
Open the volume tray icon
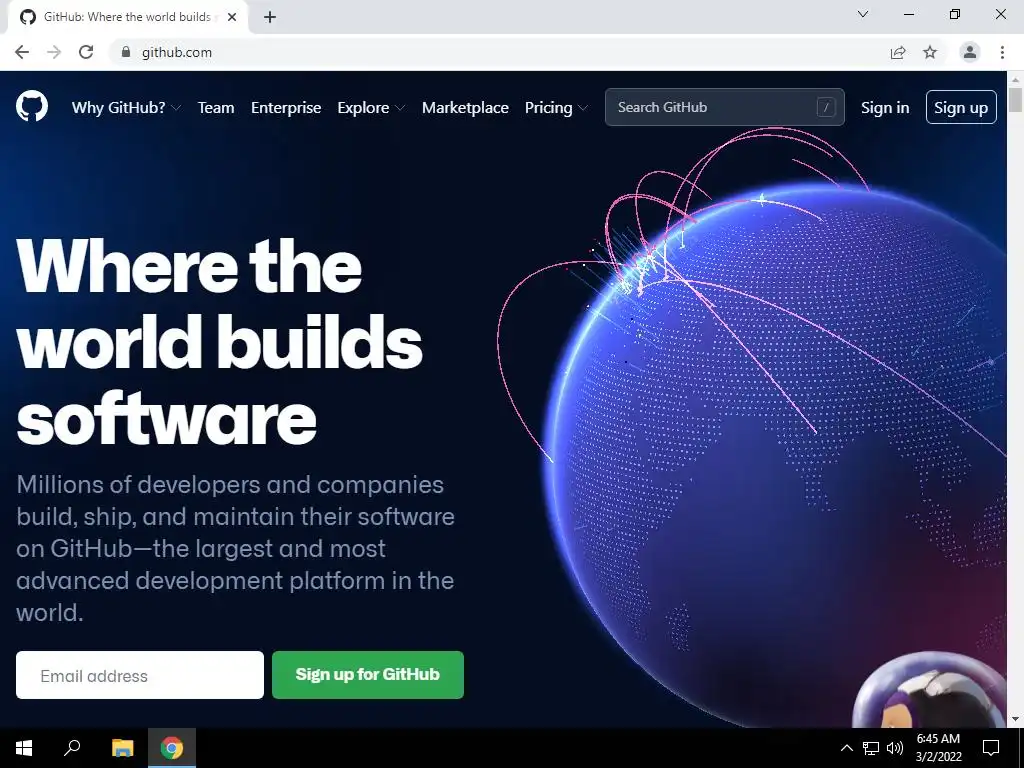pyautogui.click(x=895, y=748)
